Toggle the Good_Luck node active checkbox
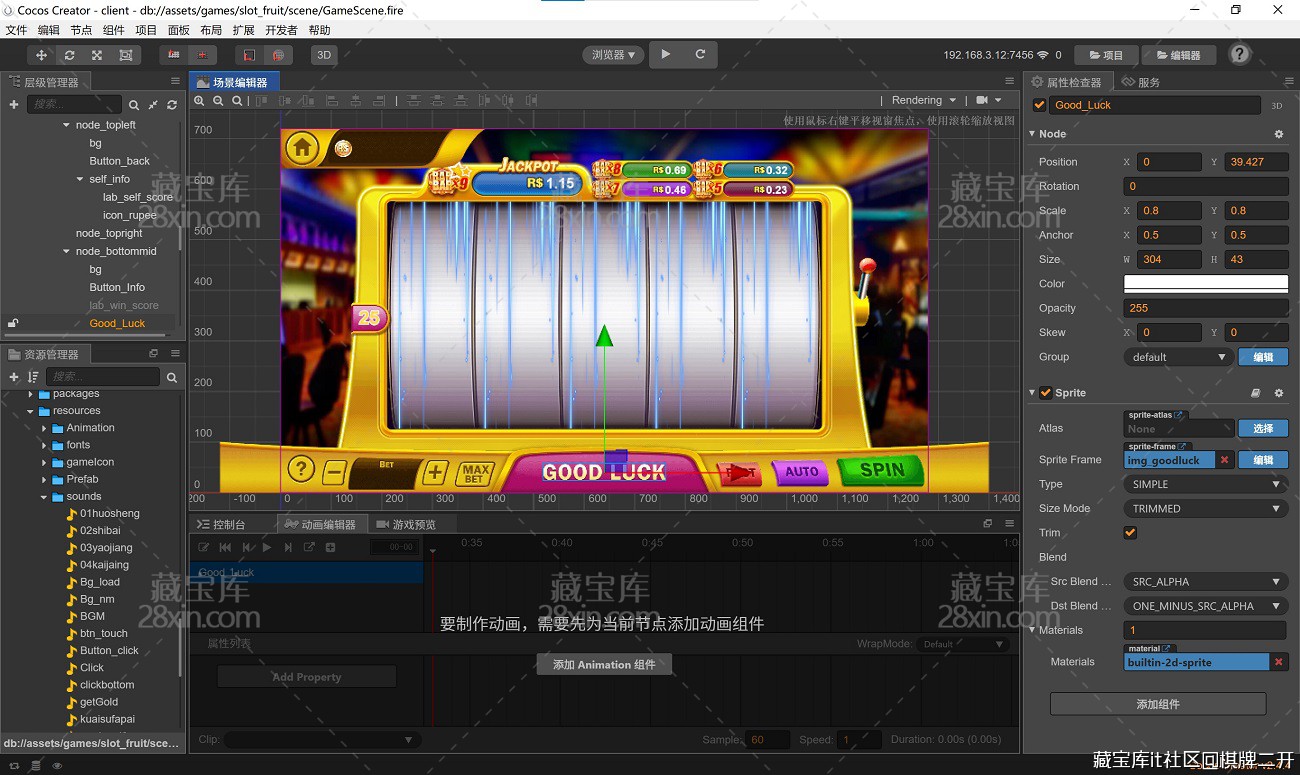This screenshot has width=1300, height=775. [1039, 105]
